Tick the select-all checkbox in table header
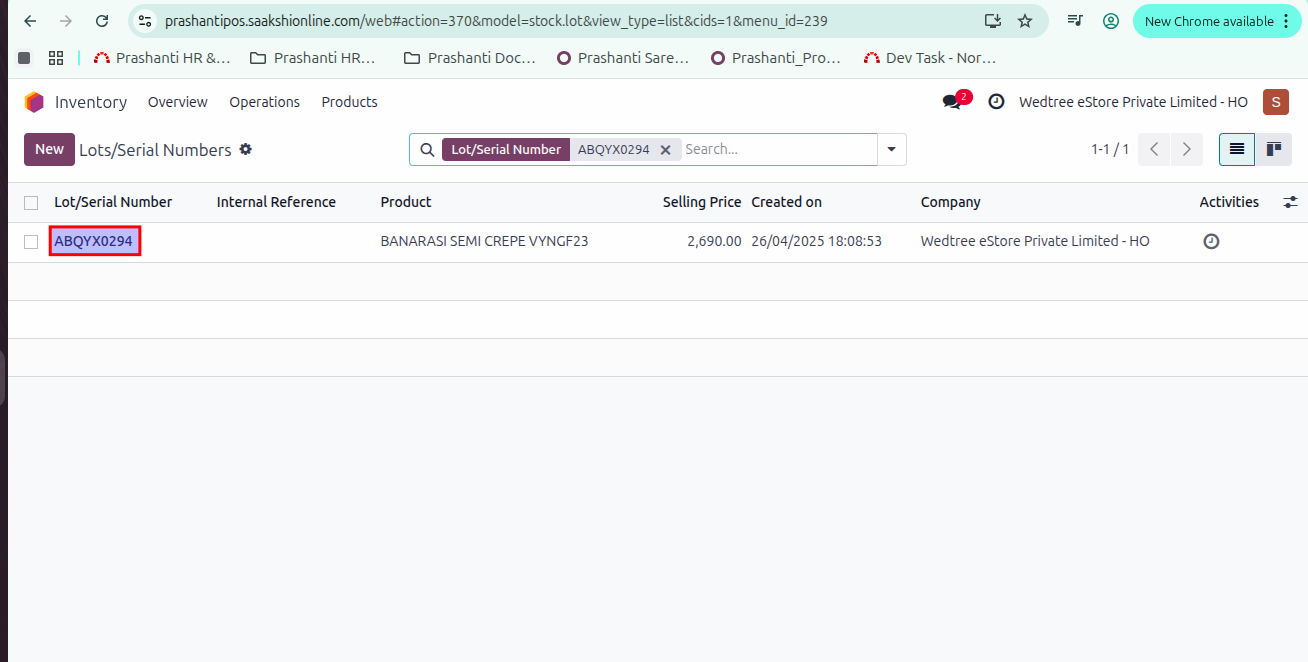The image size is (1308, 662). click(31, 203)
